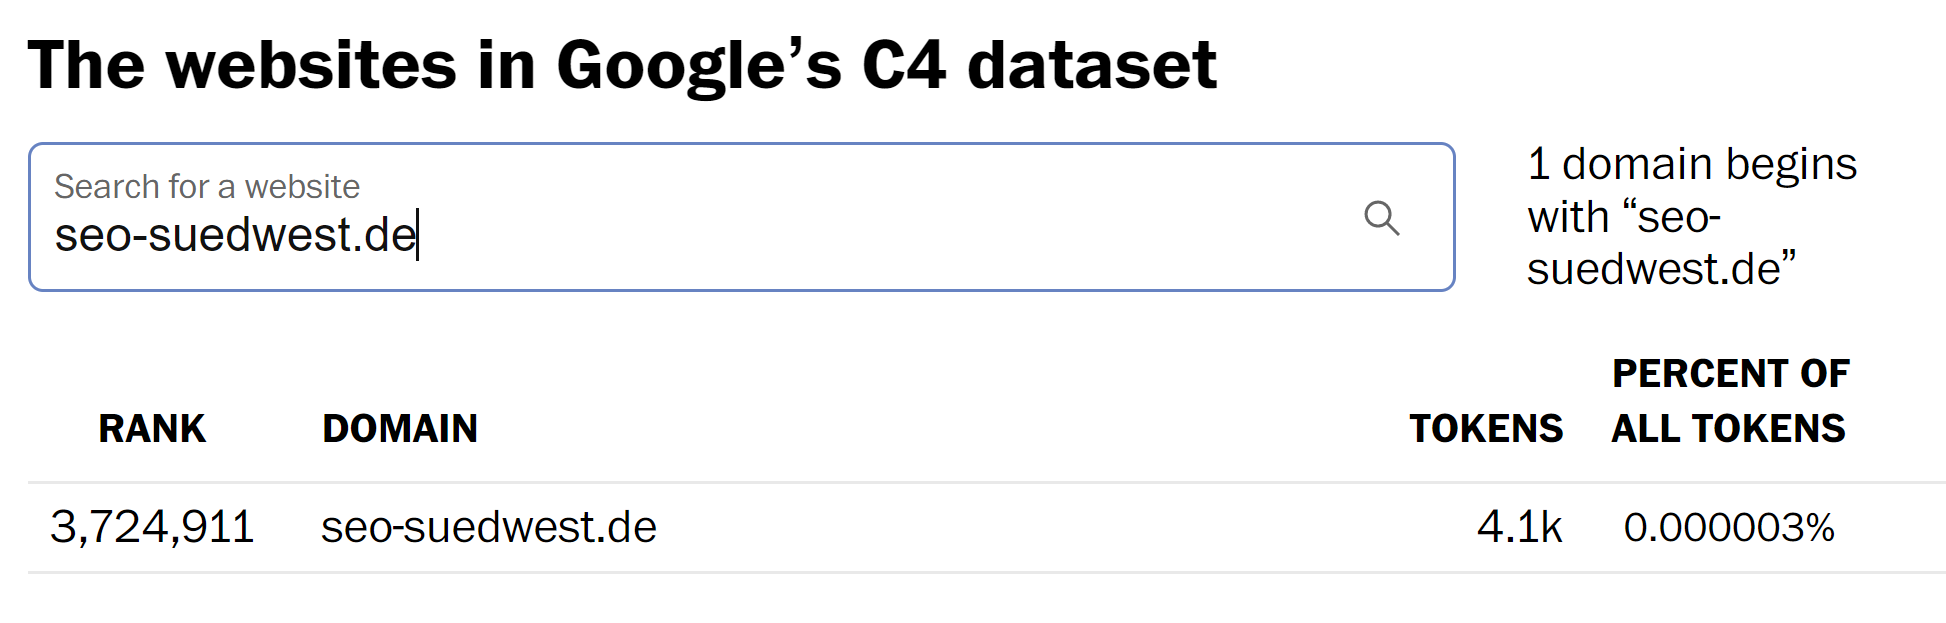Click the PERCENT OF ALL TOKENS header
The width and height of the screenshot is (1946, 623).
(x=1729, y=401)
